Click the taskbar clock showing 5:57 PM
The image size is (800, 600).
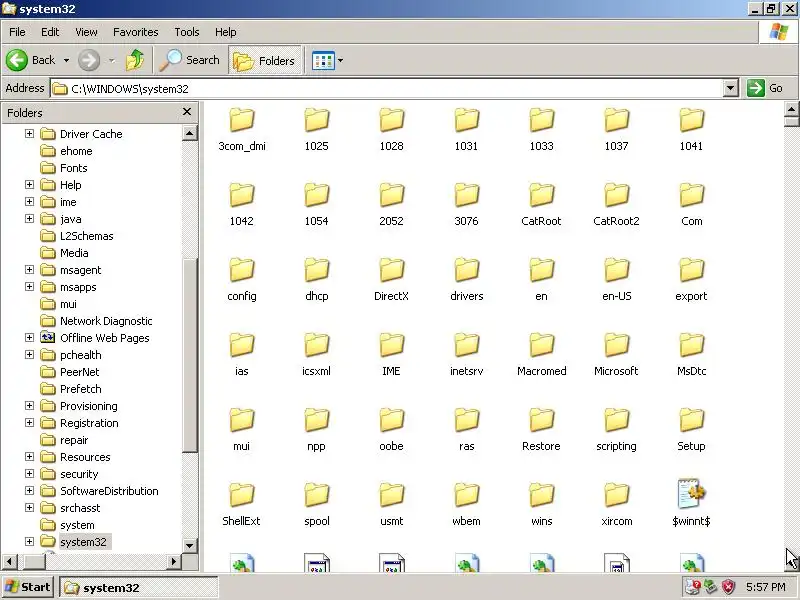pos(766,587)
